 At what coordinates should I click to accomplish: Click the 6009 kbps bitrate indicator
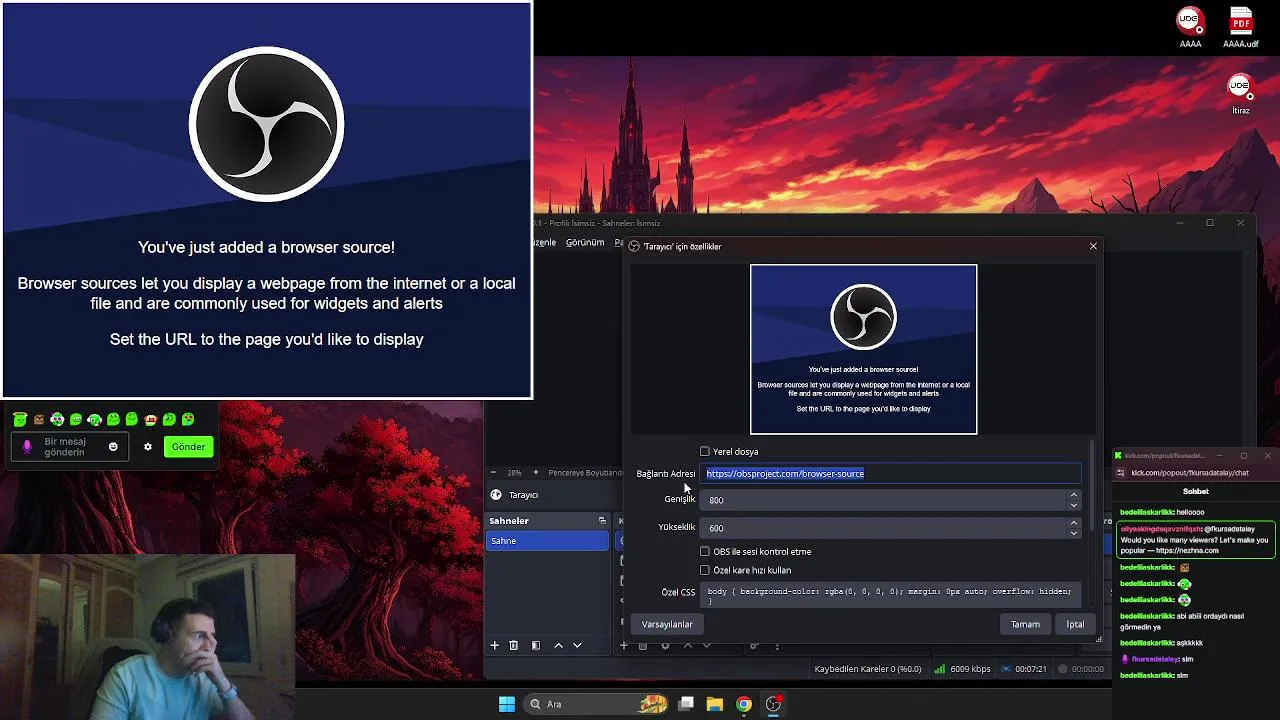point(962,669)
